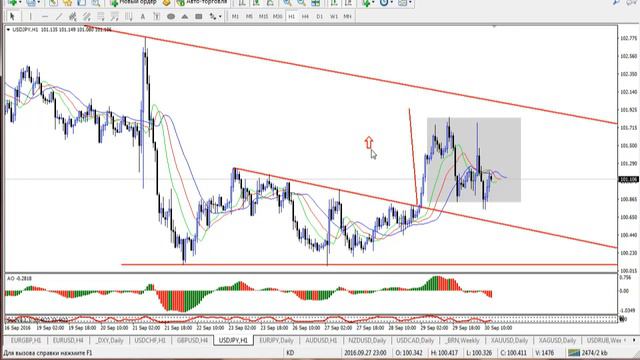Click the templates icon
The height and width of the screenshot is (360, 640).
pyautogui.click(x=402, y=3)
